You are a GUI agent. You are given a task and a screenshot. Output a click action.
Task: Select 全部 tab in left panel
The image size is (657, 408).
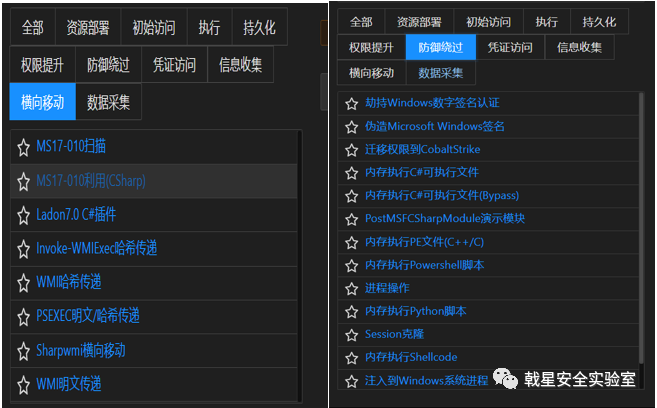(33, 27)
